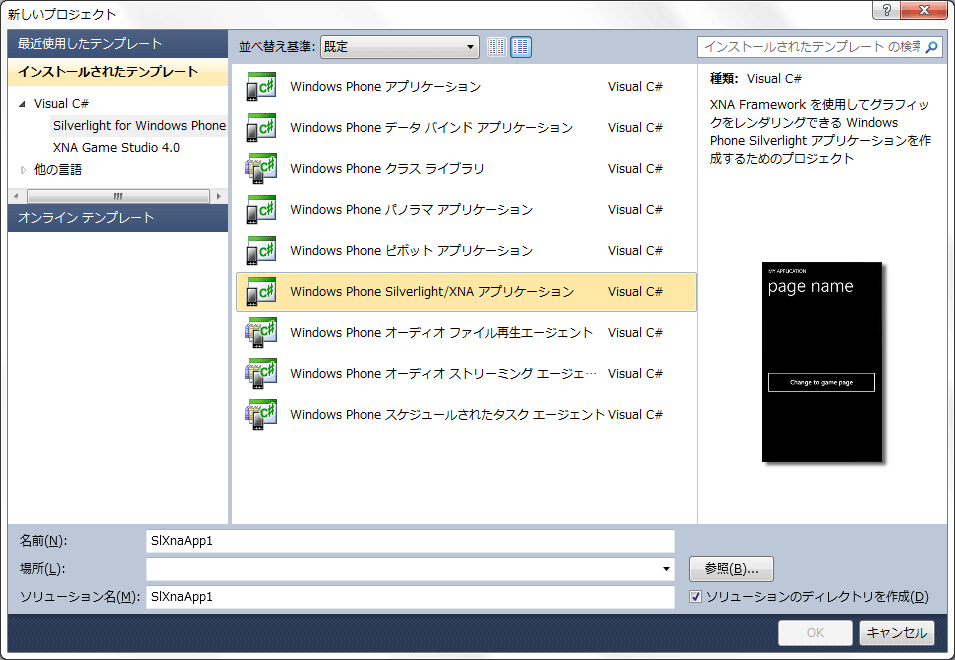Select Windows Phone データ バインド アプリケーション text
955x660 pixels.
tap(431, 127)
